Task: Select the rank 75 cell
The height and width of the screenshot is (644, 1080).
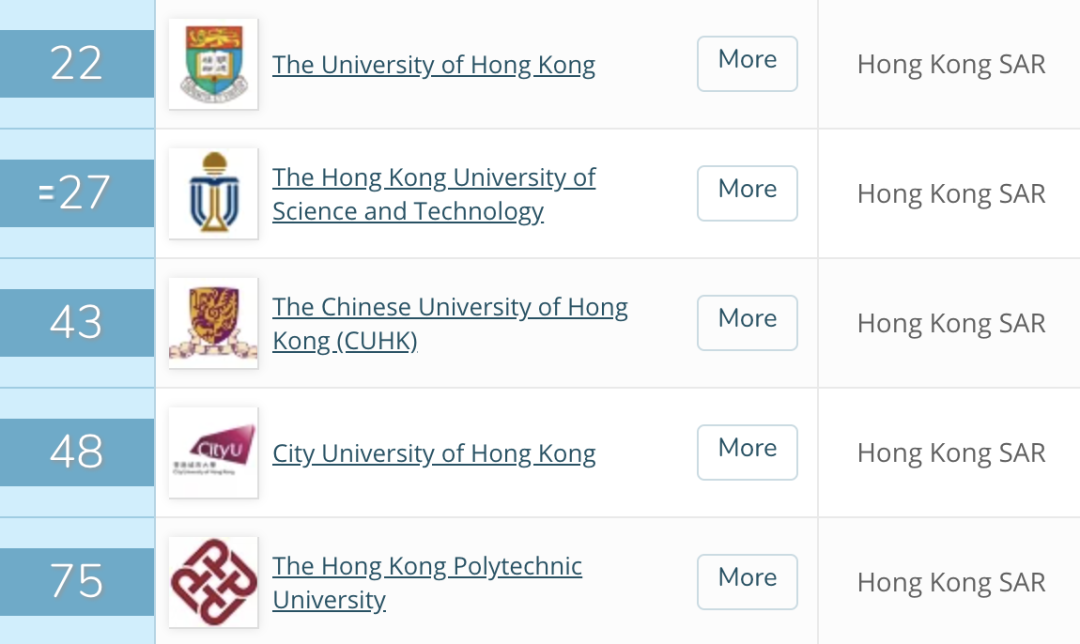Action: pos(76,582)
